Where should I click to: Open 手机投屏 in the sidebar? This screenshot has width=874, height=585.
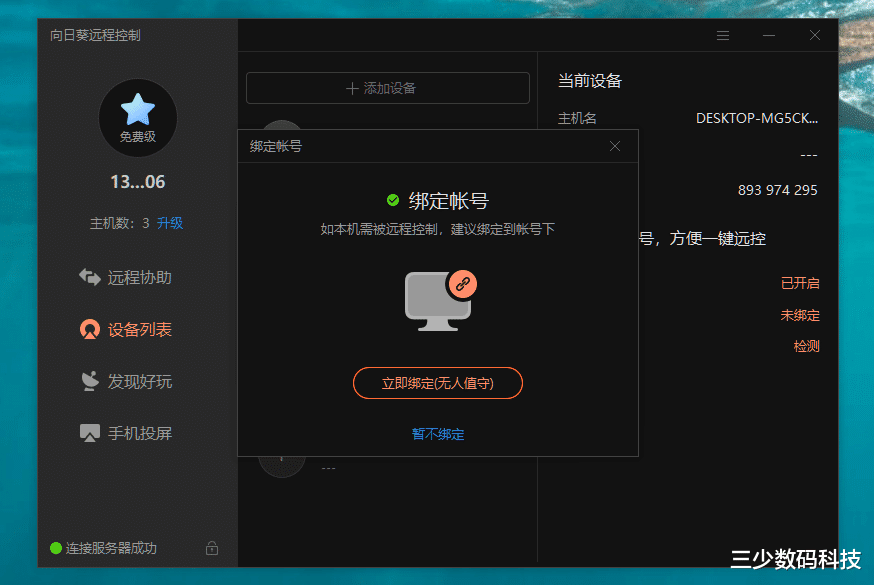pyautogui.click(x=128, y=433)
